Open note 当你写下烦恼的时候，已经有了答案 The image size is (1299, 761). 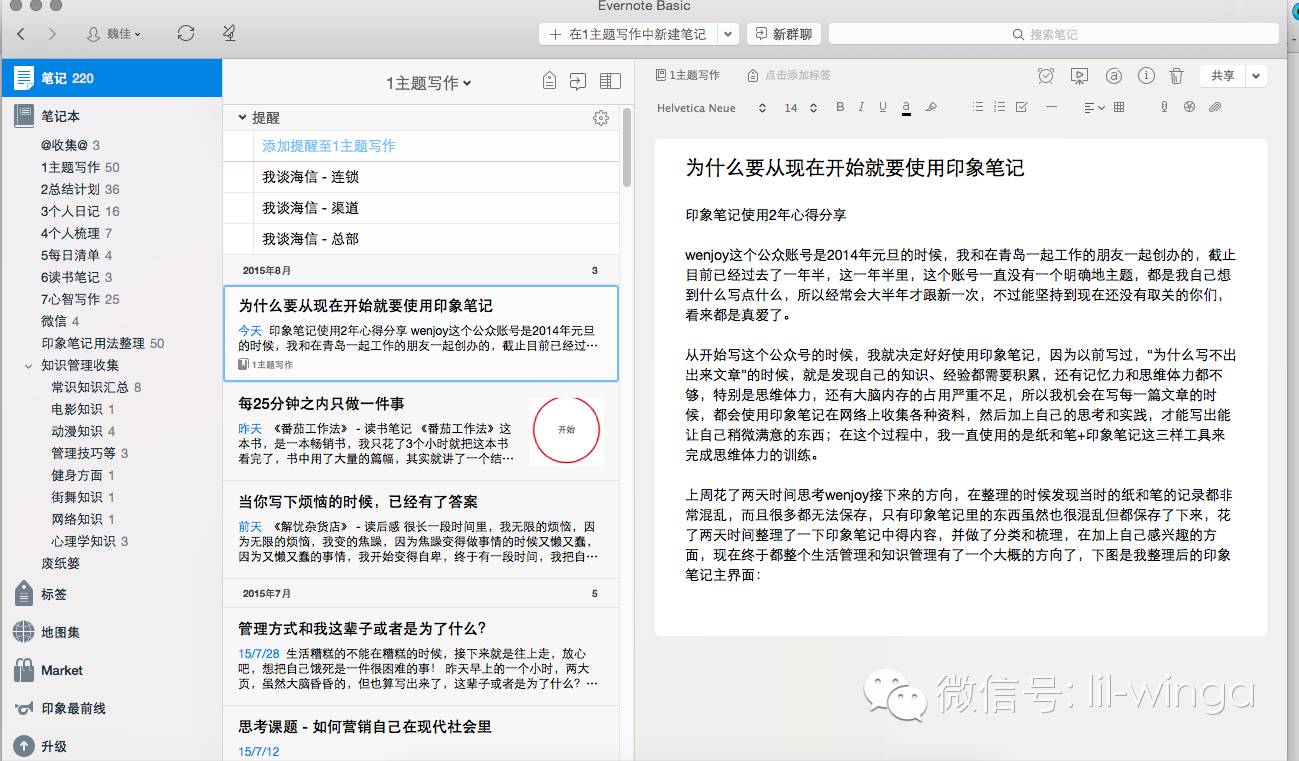pyautogui.click(x=421, y=528)
